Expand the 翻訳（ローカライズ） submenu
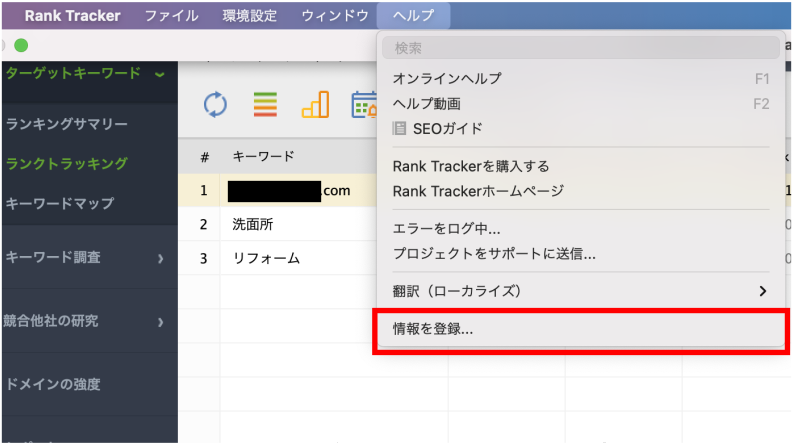This screenshot has width=795, height=443. click(581, 291)
